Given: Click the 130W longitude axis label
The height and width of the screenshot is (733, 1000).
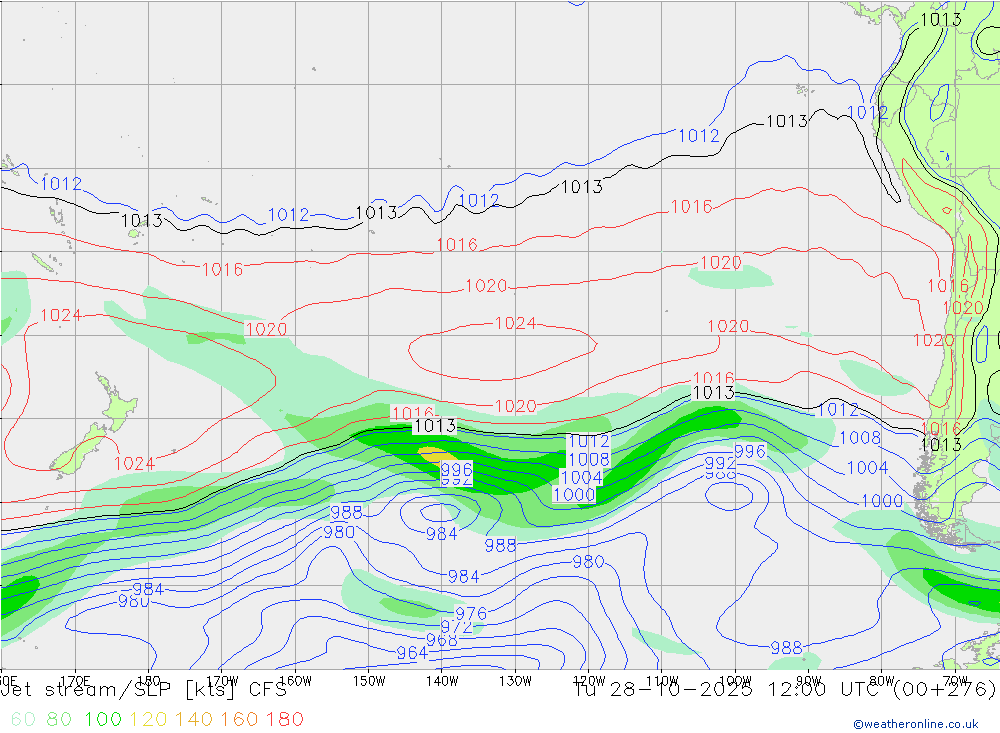Looking at the screenshot, I should (515, 681).
